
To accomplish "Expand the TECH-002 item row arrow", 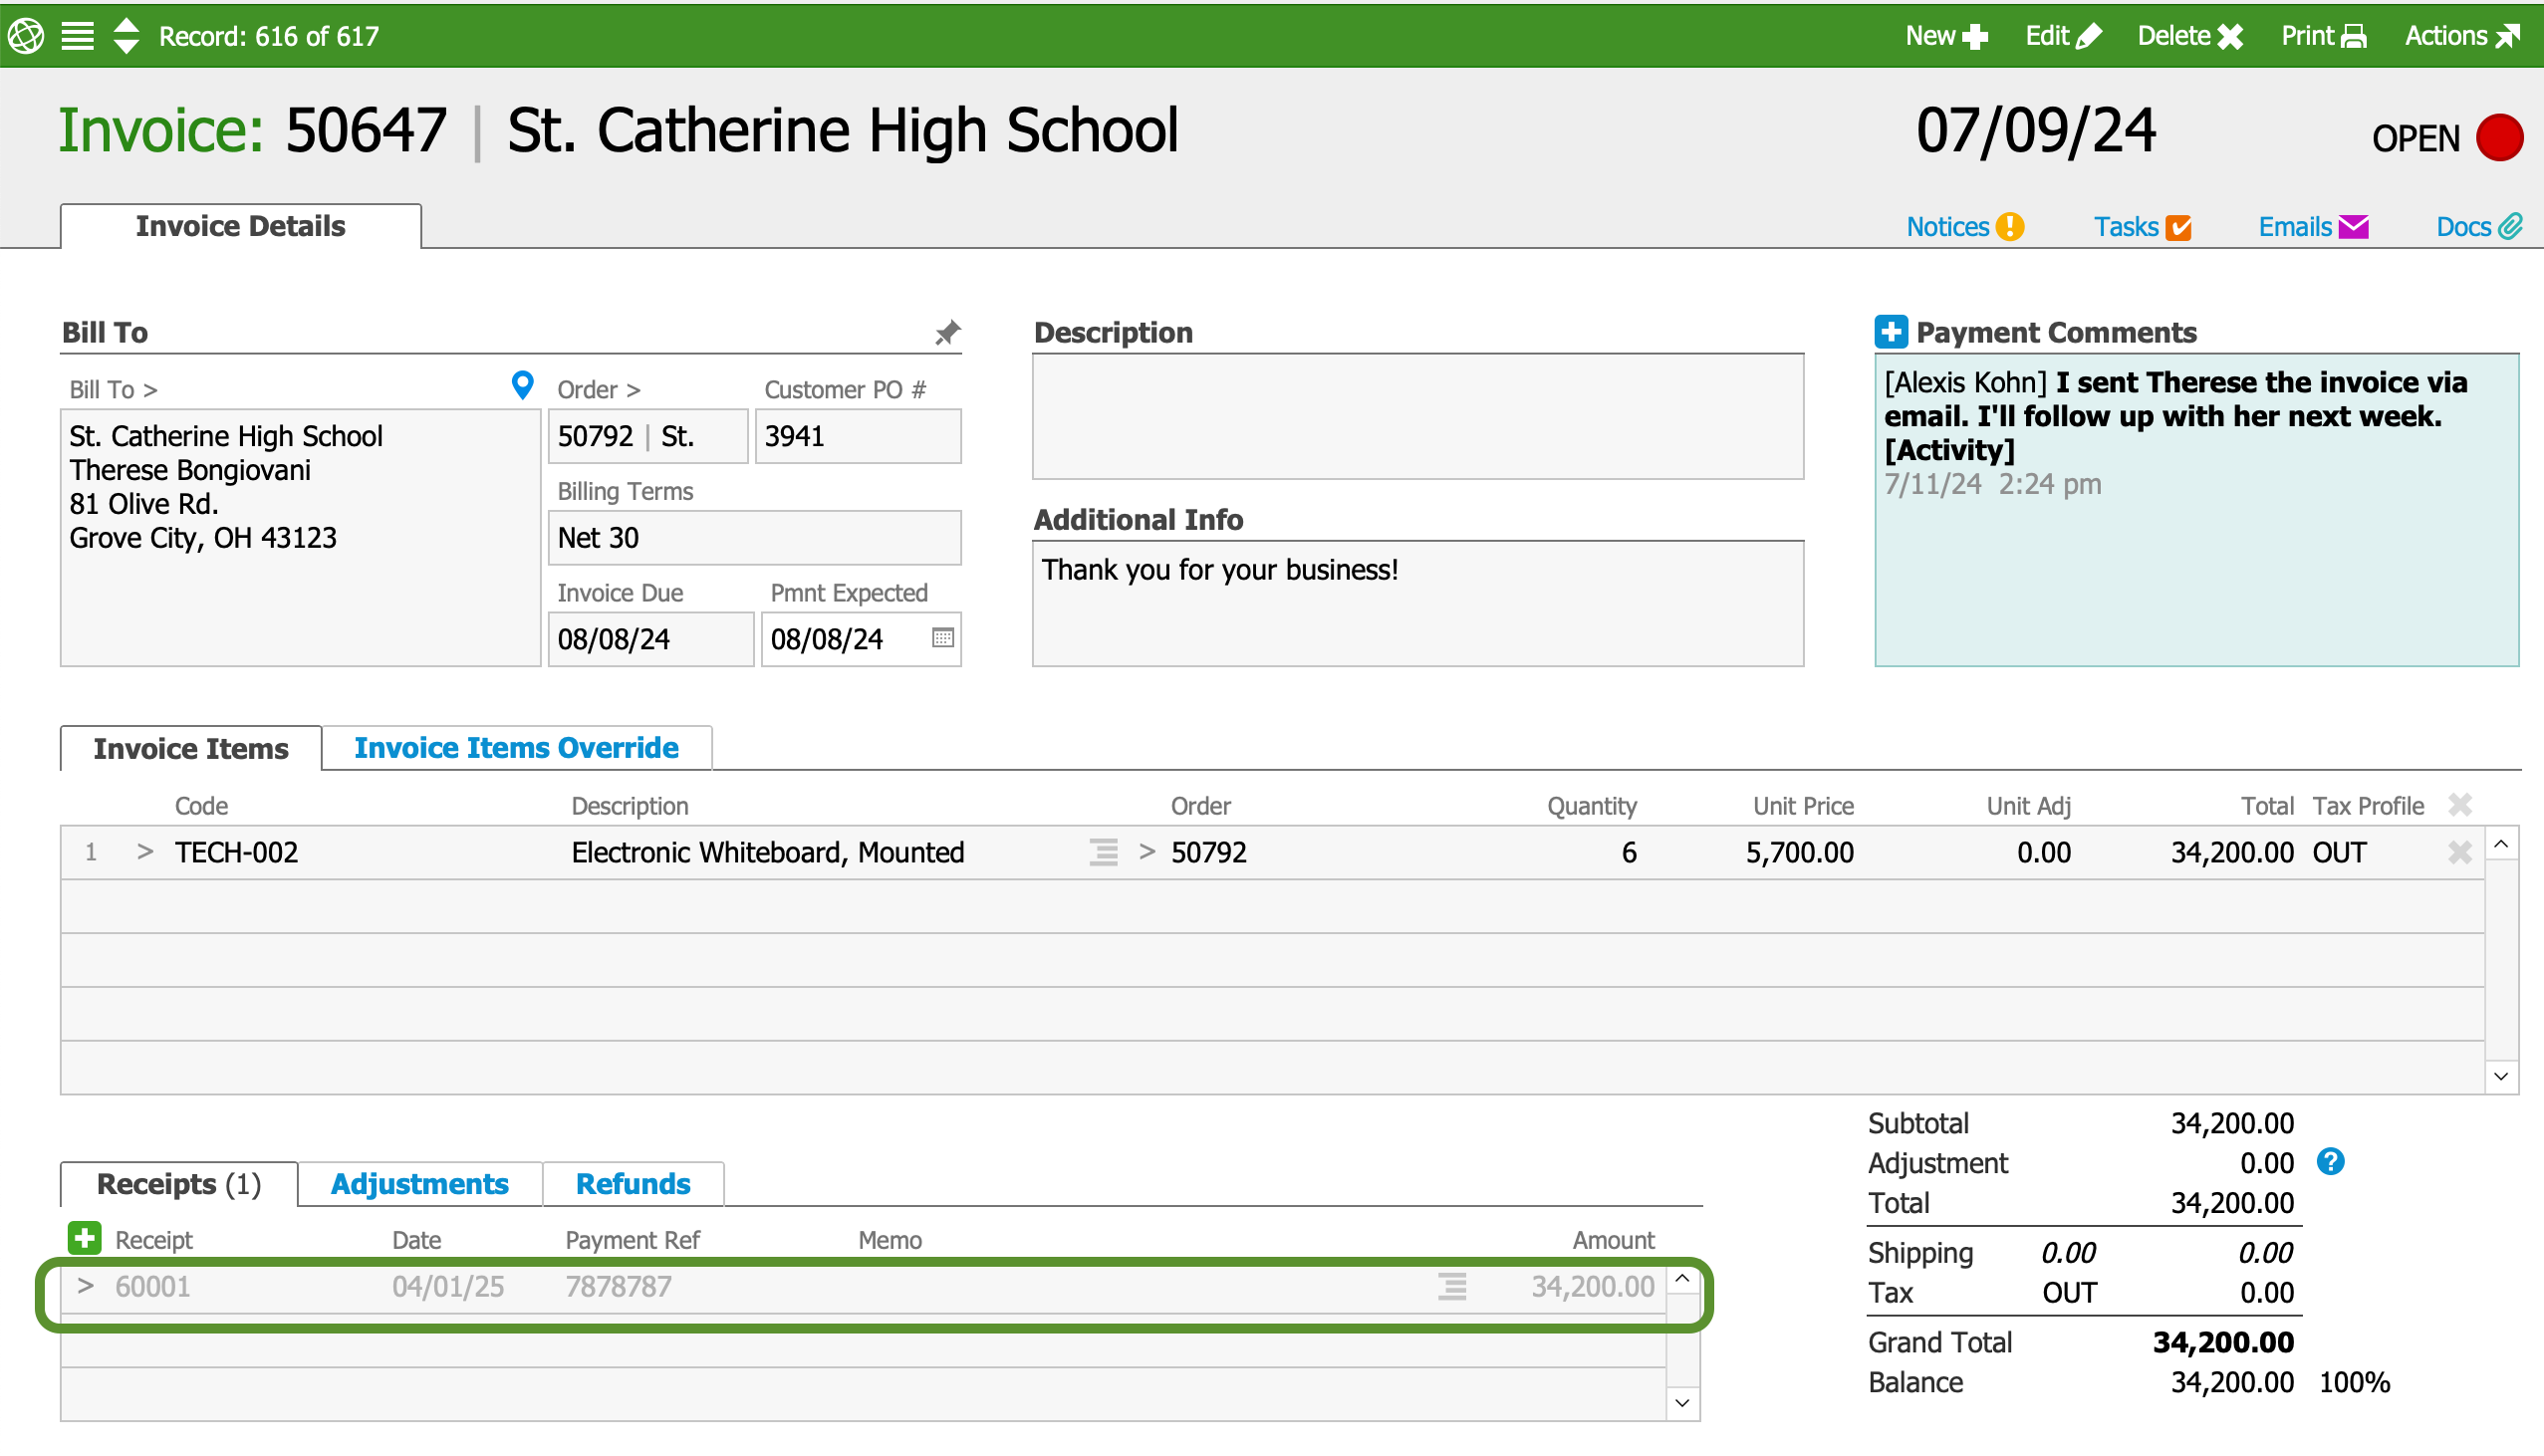I will (145, 852).
